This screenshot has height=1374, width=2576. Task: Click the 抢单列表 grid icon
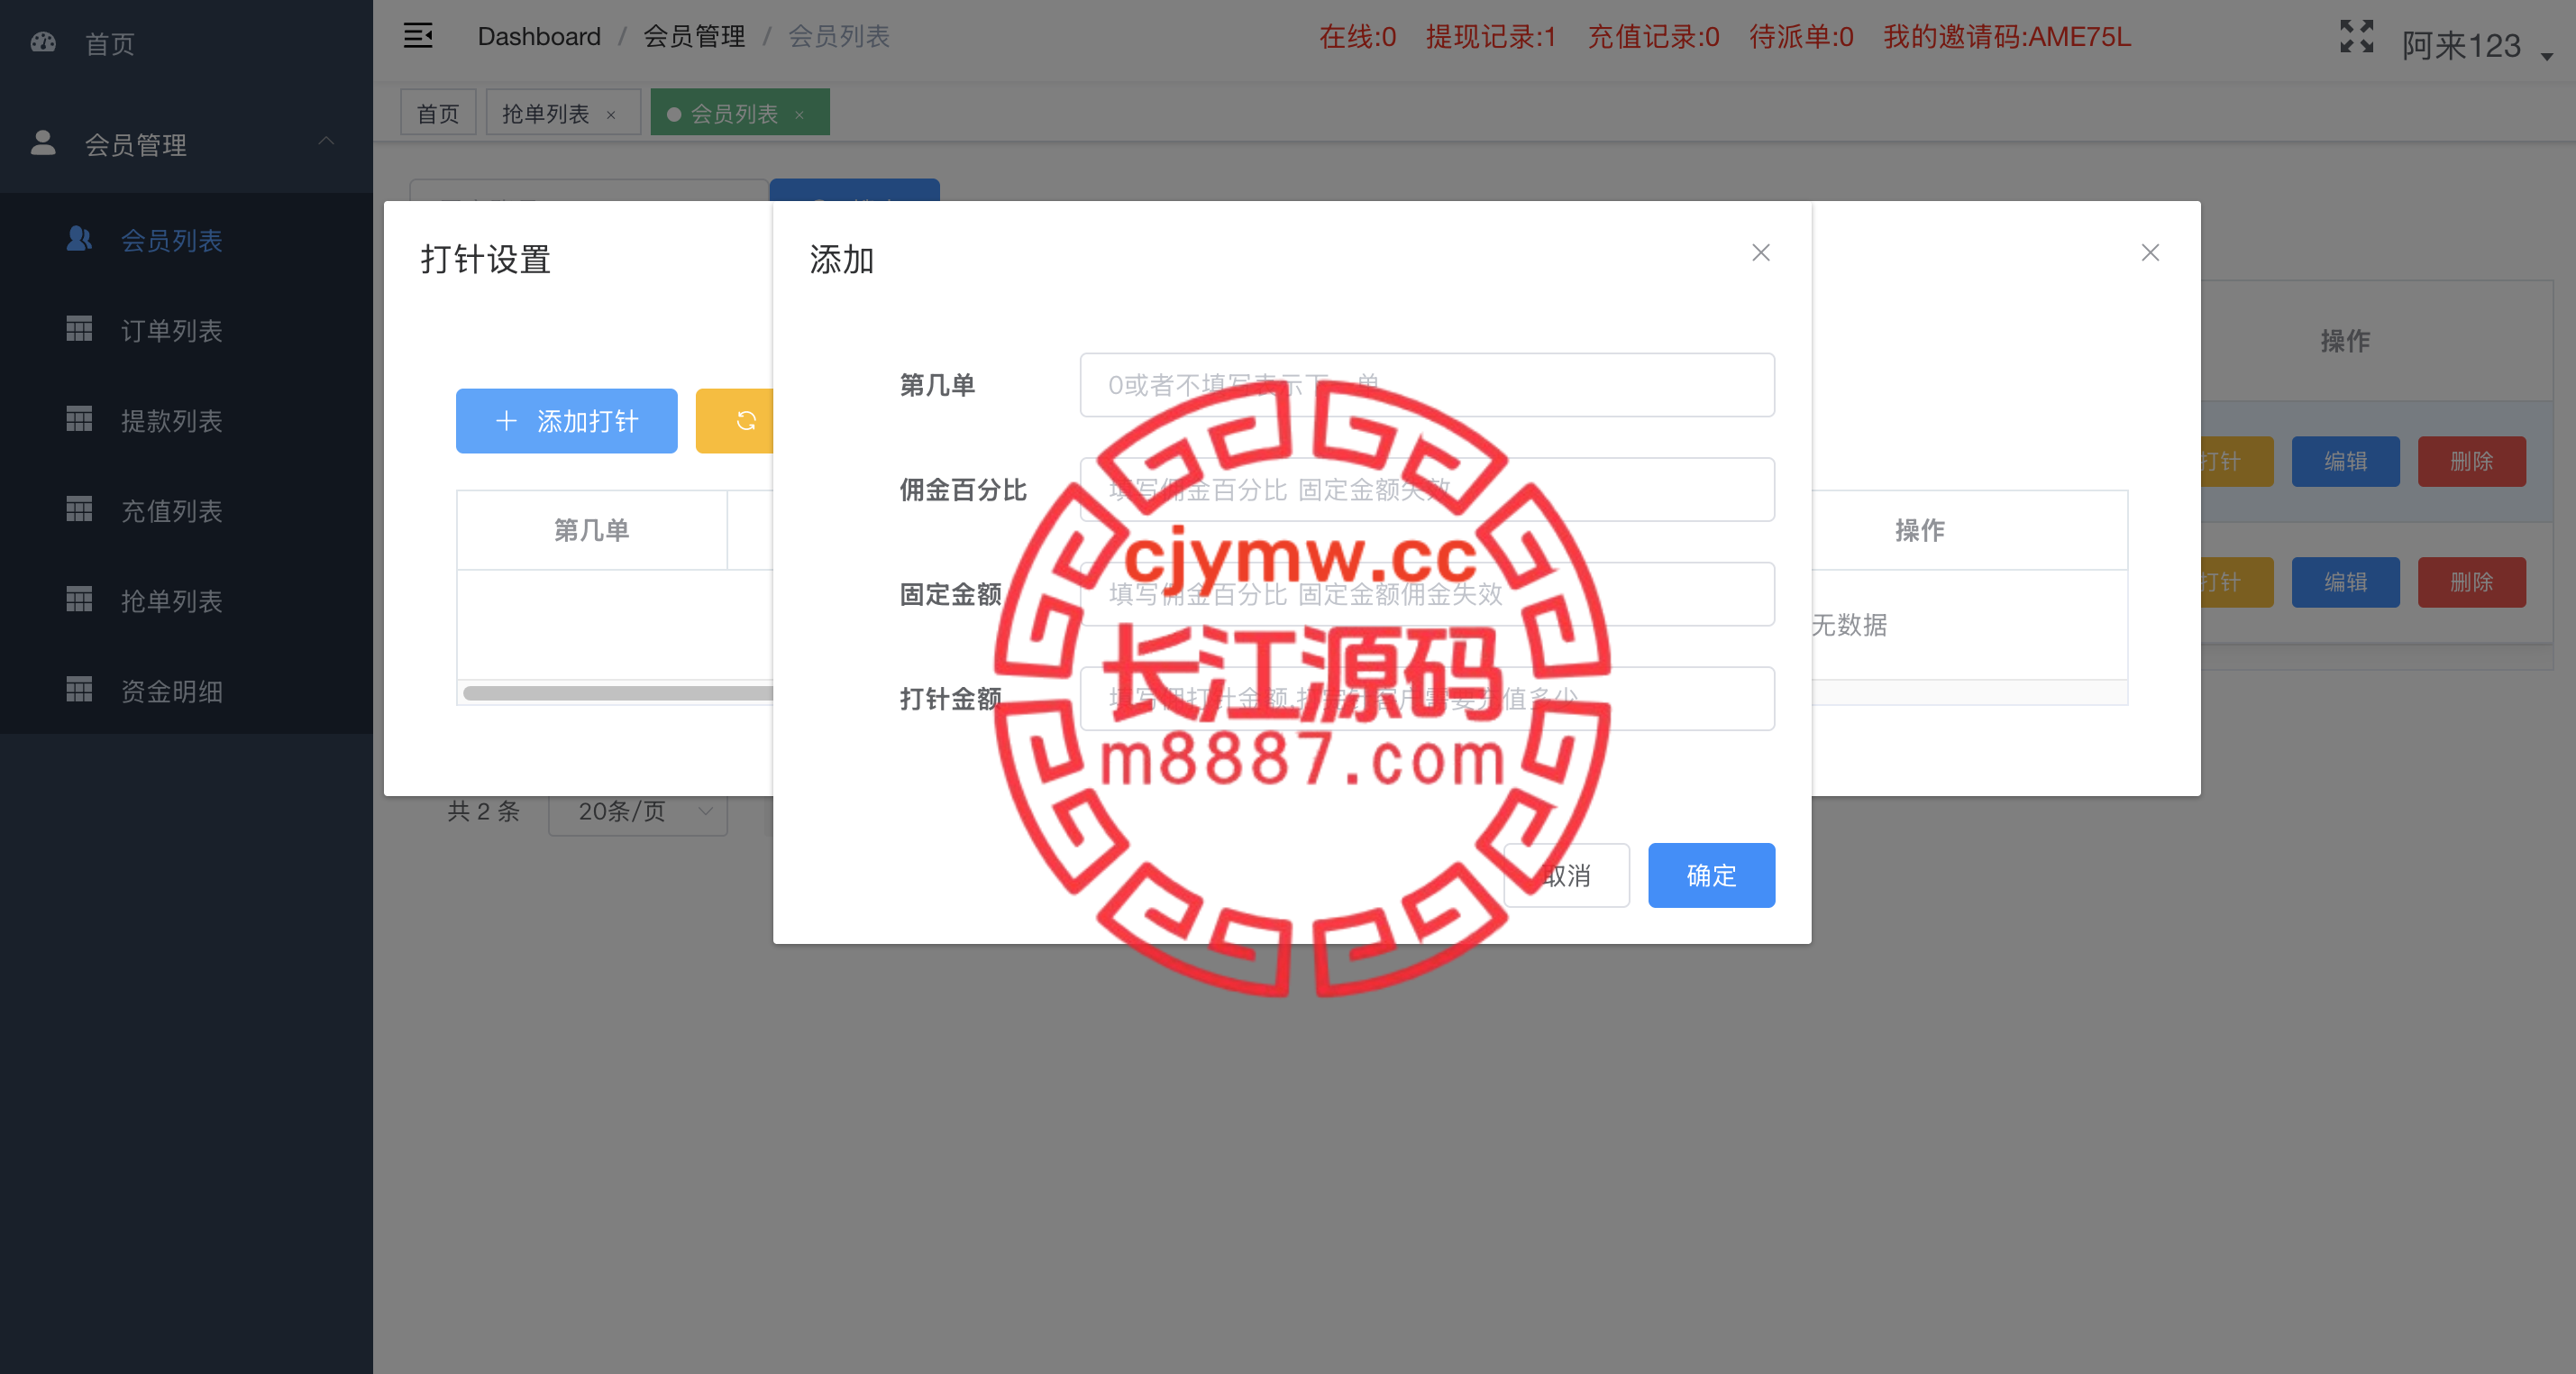point(79,599)
